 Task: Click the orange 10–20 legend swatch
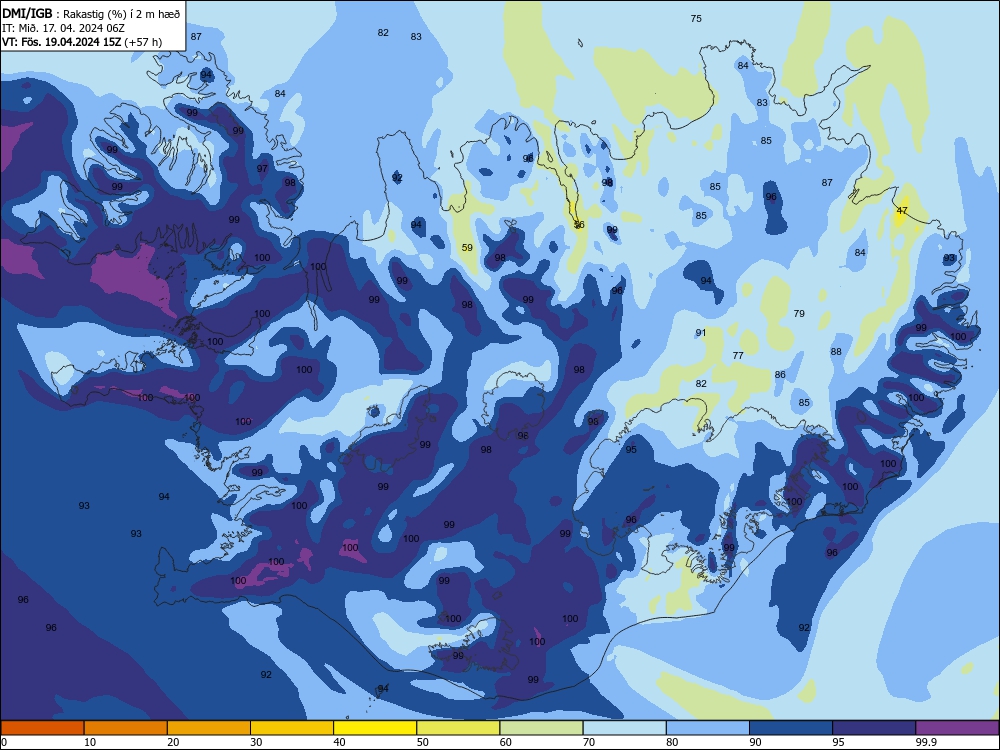[x=126, y=728]
